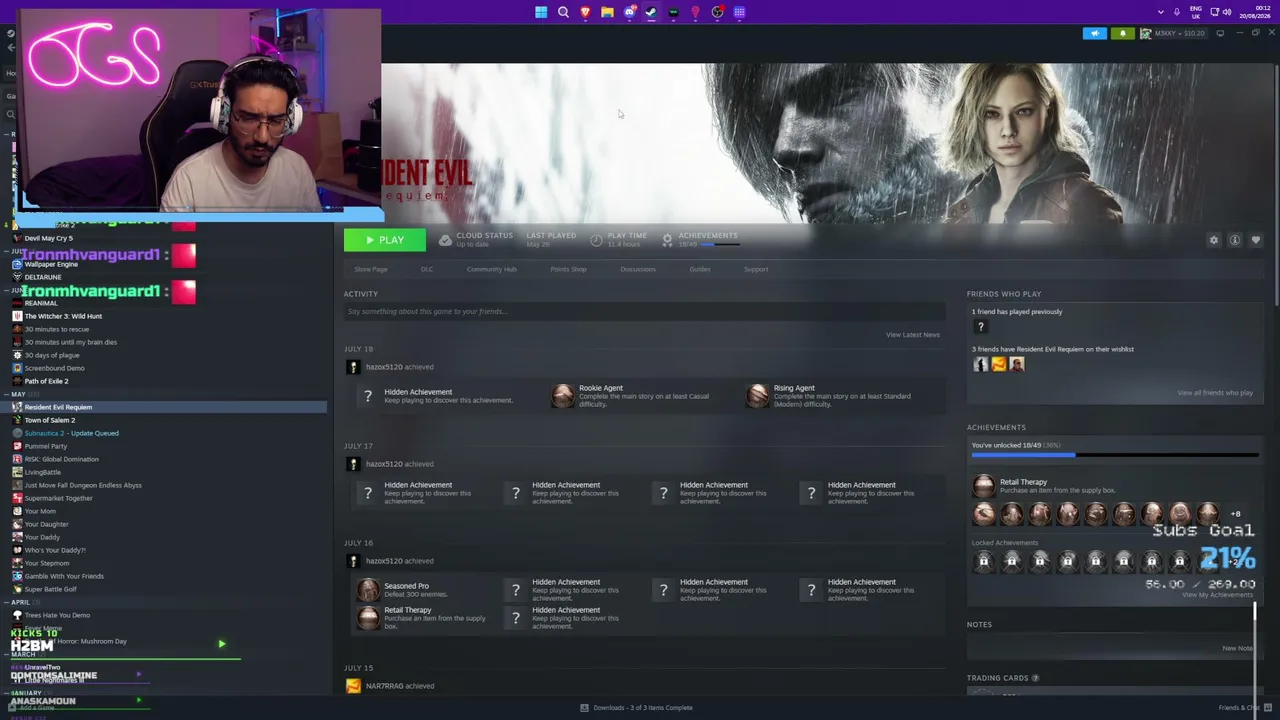Screen dimensions: 1280x720
Task: Open the Discussions tab
Action: click(638, 269)
